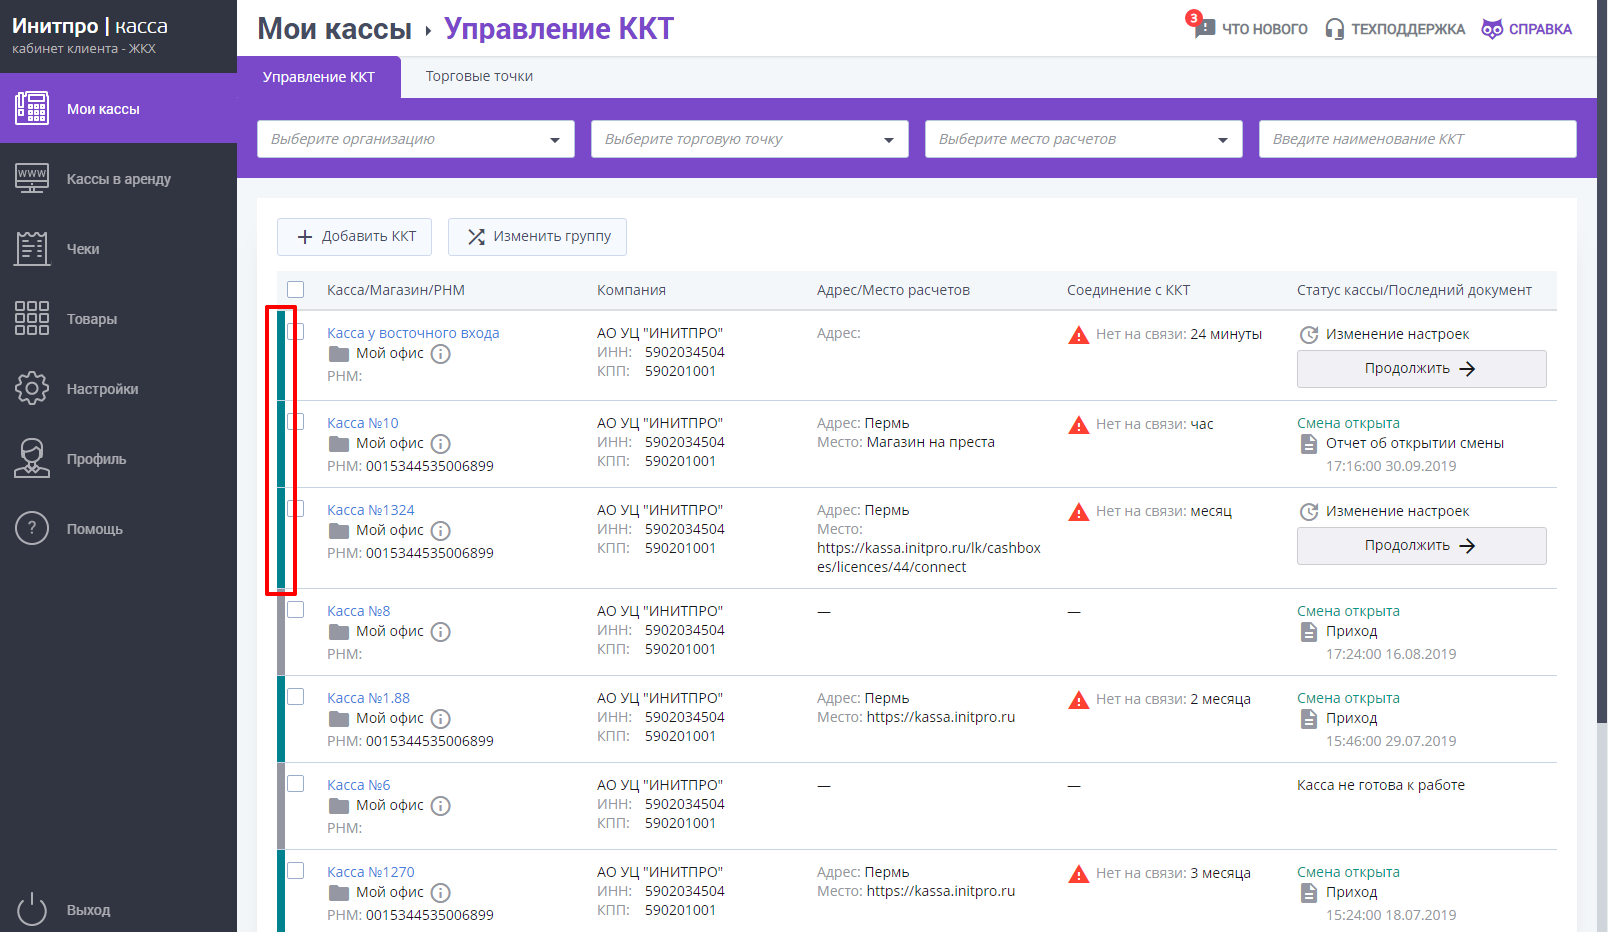Click the ТЕХПОДДЕРЖКА headset icon
1608x932 pixels.
pos(1335,29)
